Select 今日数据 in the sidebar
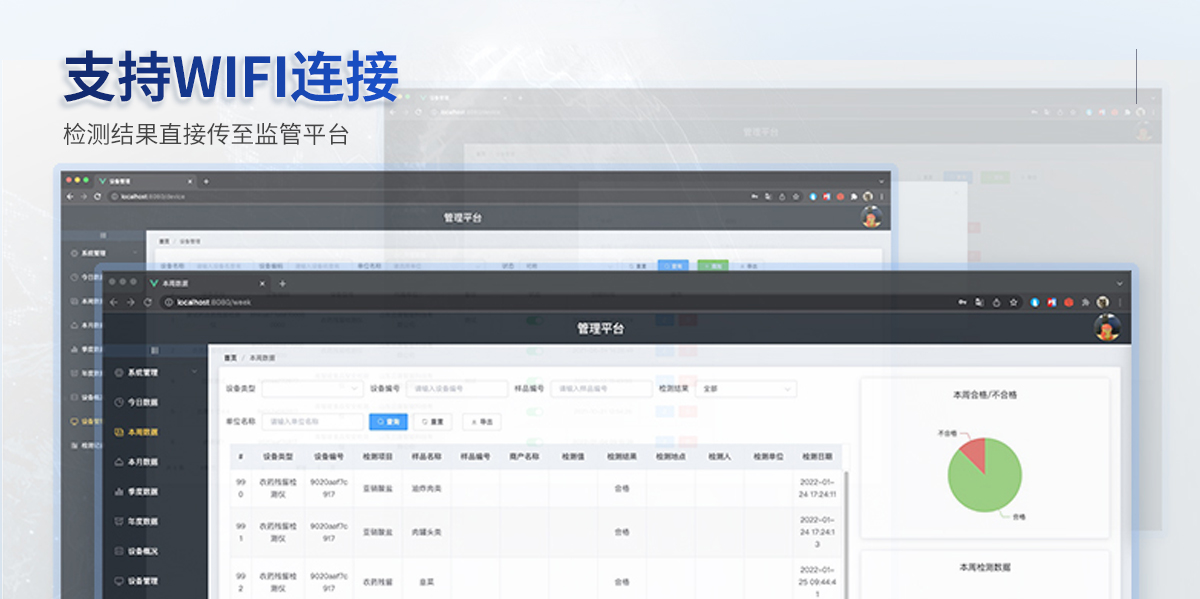This screenshot has width=1200, height=599. tap(142, 402)
